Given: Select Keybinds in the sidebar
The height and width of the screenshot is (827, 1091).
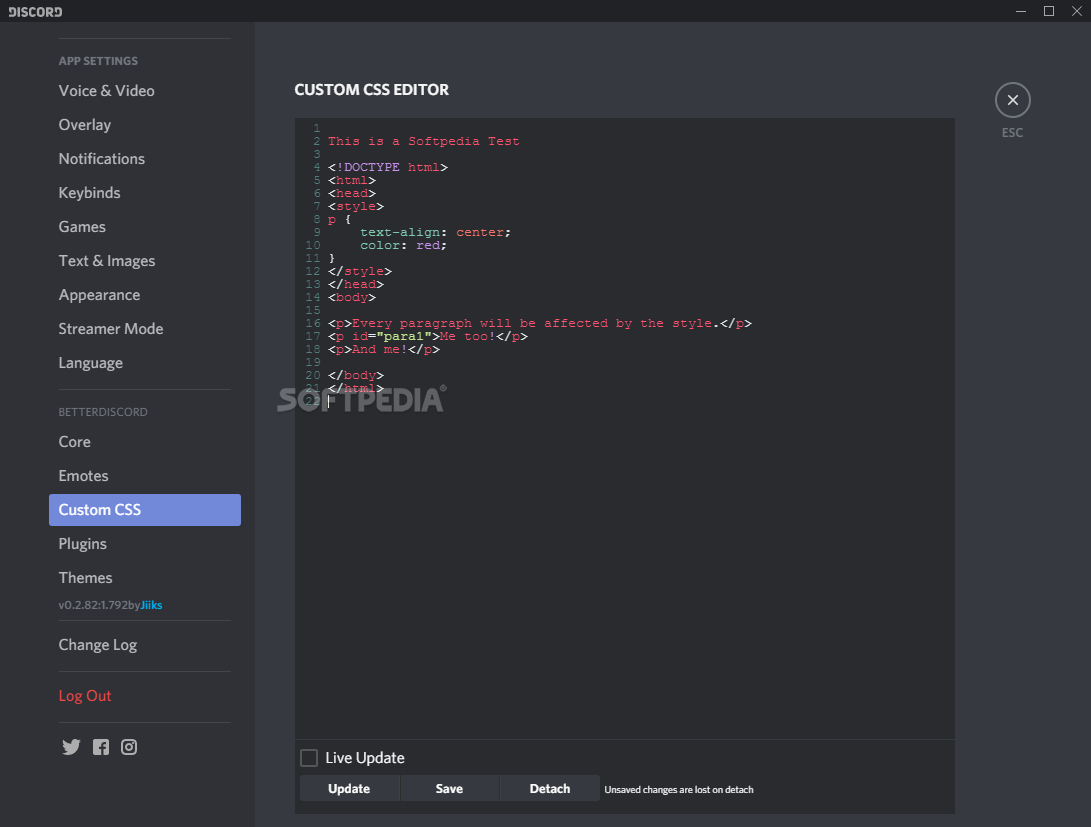Looking at the screenshot, I should (89, 193).
